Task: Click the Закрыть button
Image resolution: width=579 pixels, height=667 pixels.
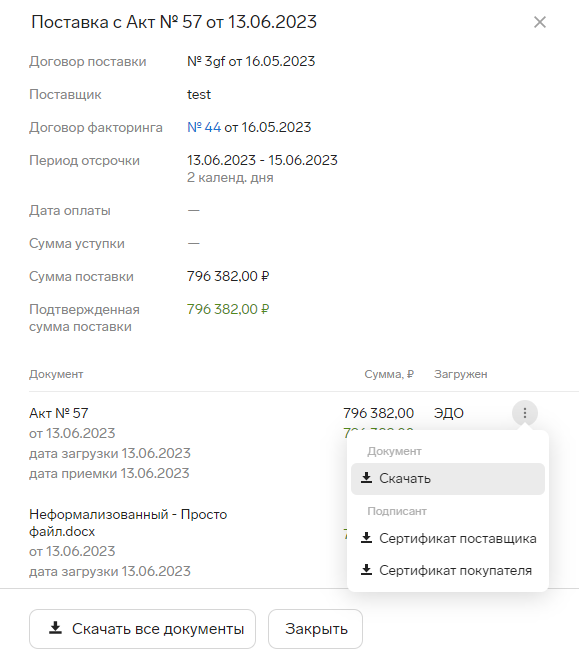Action: pos(315,629)
